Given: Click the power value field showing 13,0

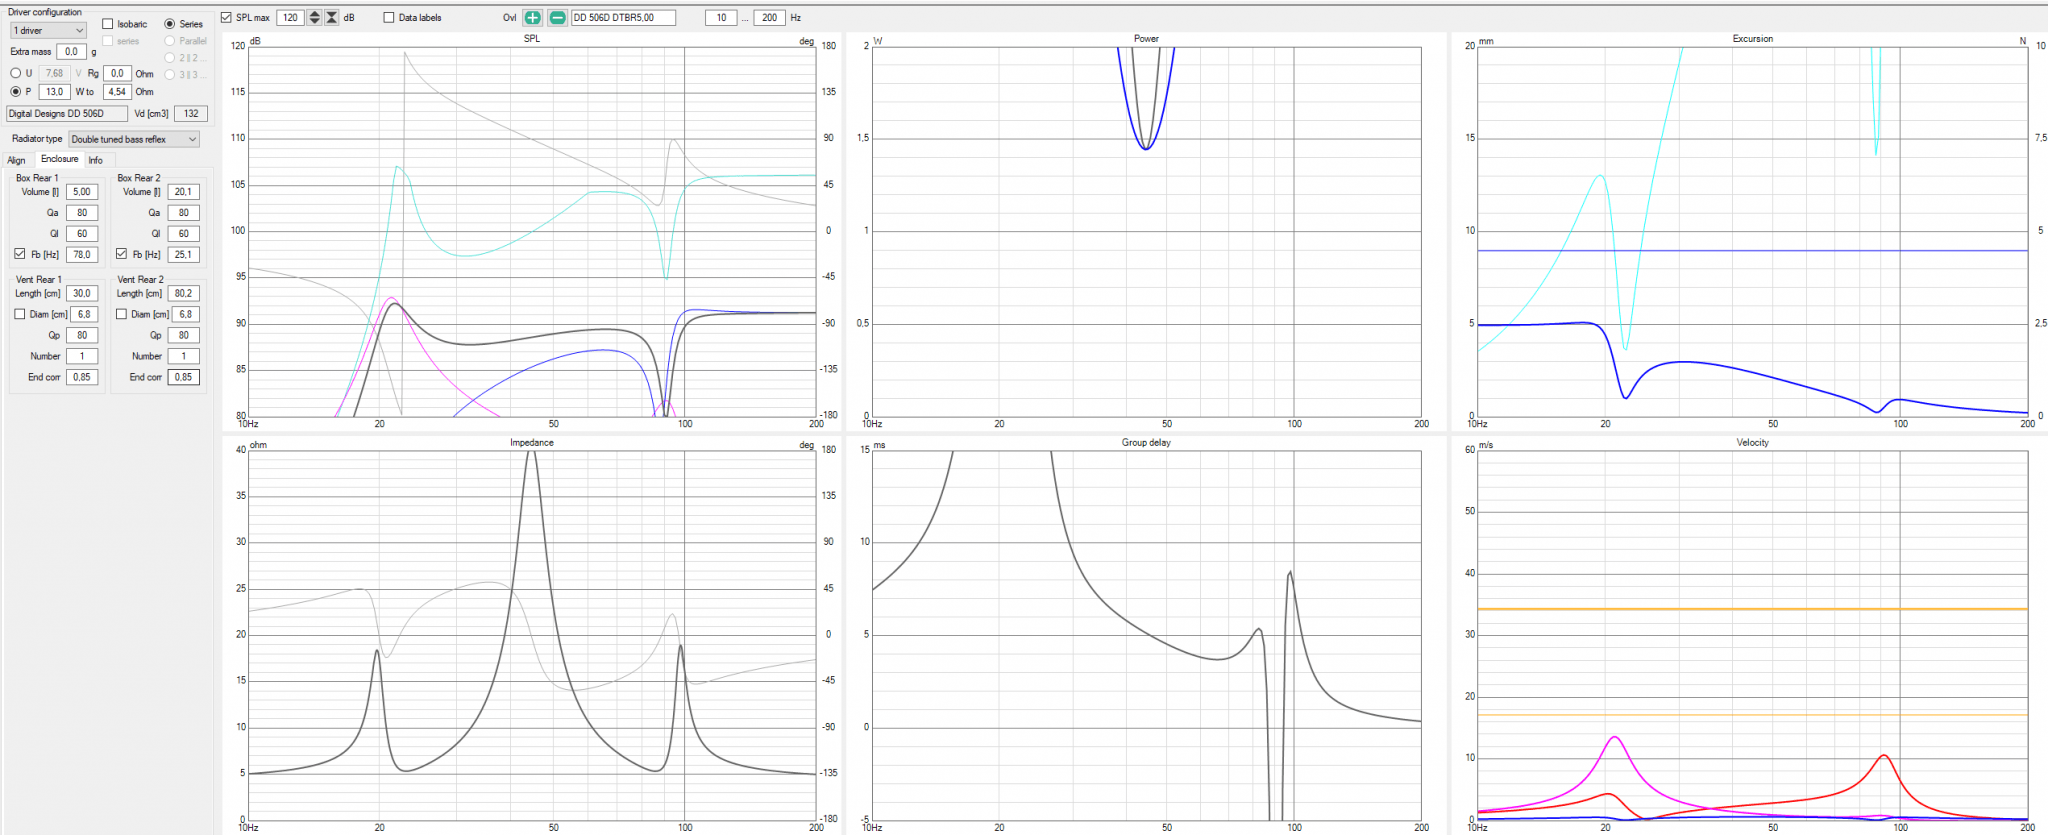Looking at the screenshot, I should coord(54,92).
